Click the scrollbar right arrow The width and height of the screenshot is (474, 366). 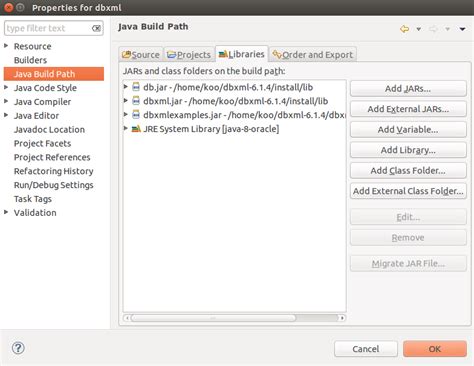342,318
